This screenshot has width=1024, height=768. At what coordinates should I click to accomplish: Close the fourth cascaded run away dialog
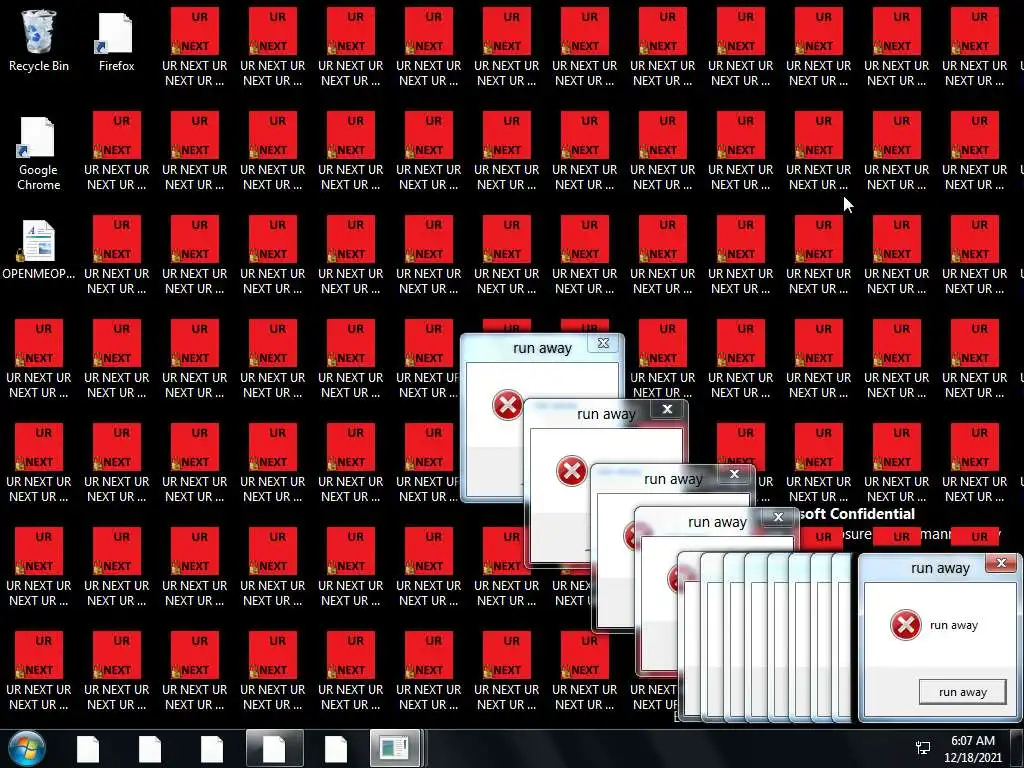click(x=778, y=517)
